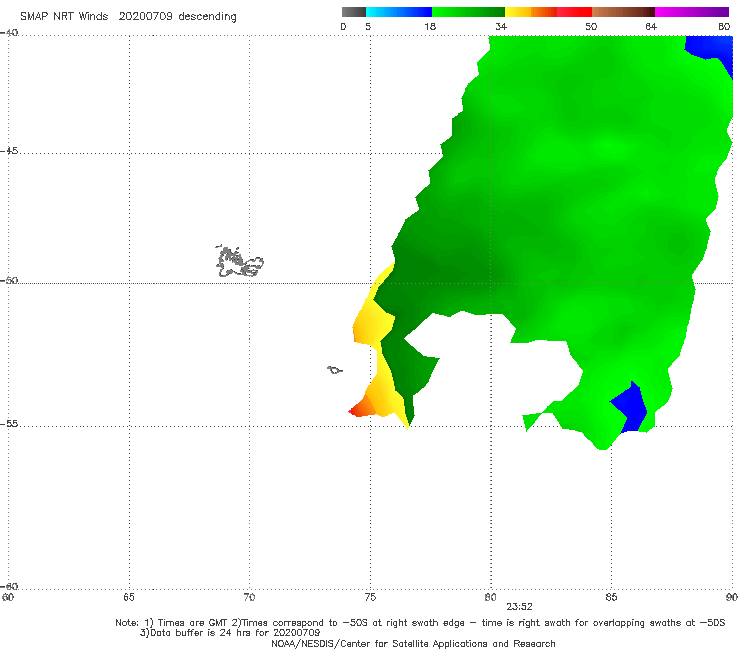Click the swath time label '23:52'
Image resolution: width=740 pixels, height=650 pixels.
(519, 607)
